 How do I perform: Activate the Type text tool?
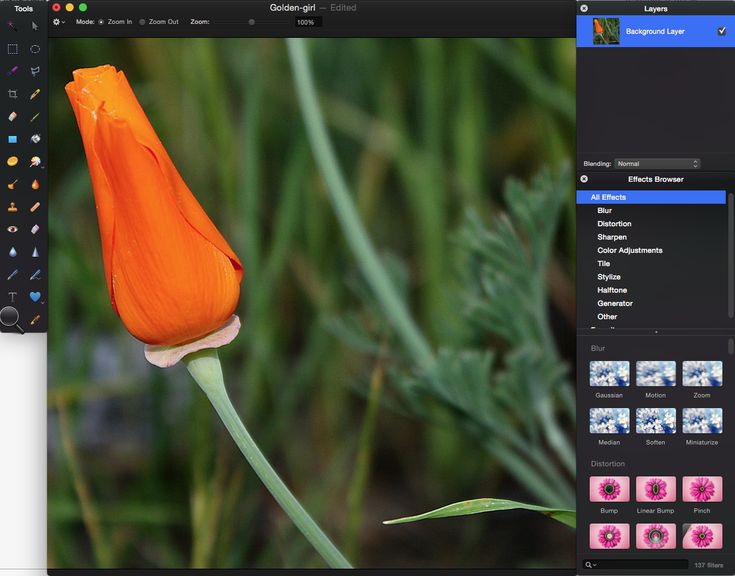tap(12, 297)
